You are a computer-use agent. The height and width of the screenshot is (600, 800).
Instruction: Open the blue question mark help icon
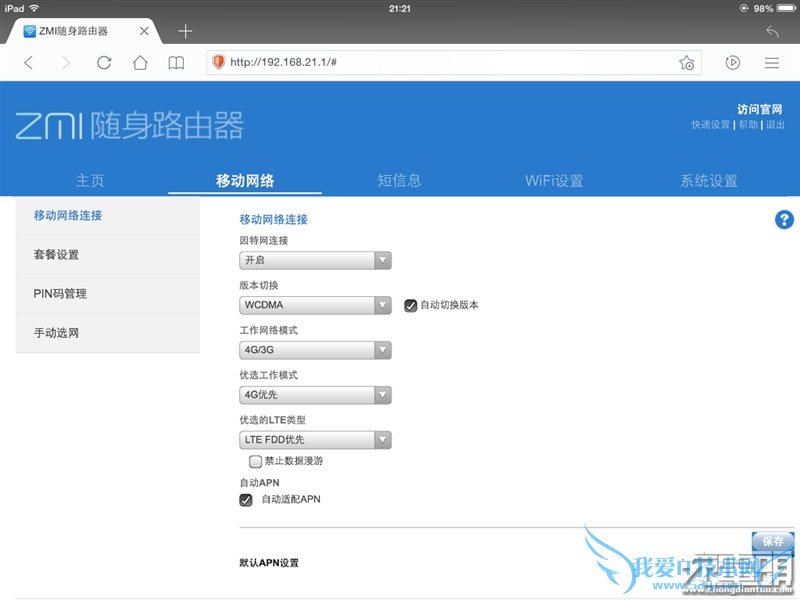(784, 220)
